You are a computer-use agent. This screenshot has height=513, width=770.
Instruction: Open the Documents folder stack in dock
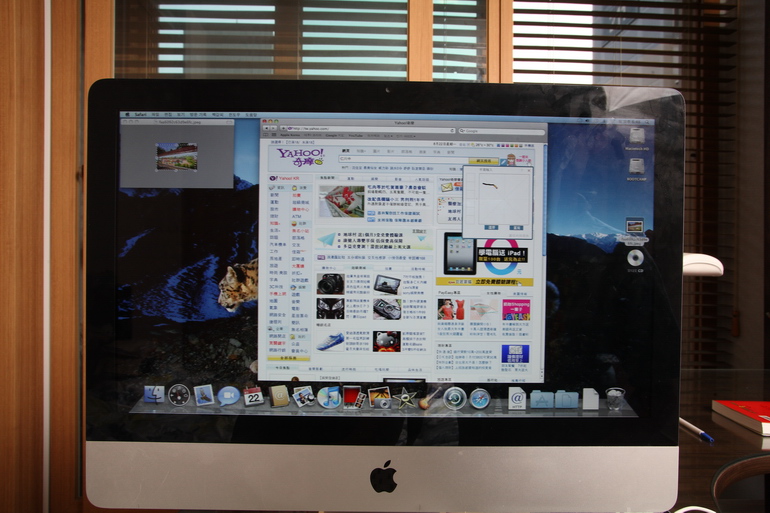pyautogui.click(x=567, y=400)
